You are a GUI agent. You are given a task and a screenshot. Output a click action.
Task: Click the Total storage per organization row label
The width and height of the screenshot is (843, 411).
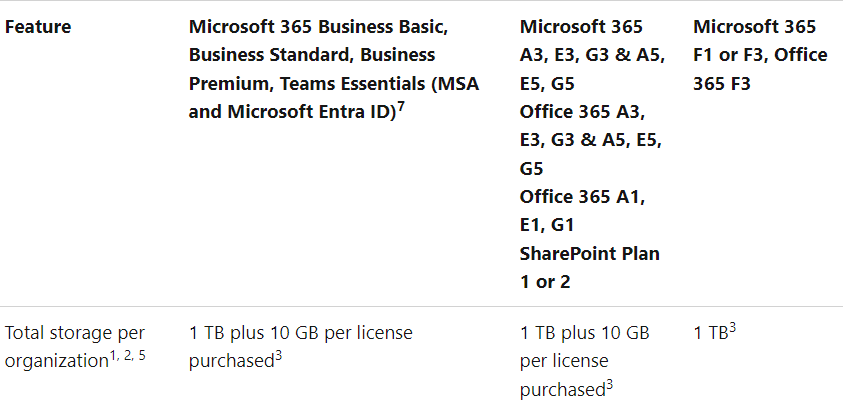point(75,347)
